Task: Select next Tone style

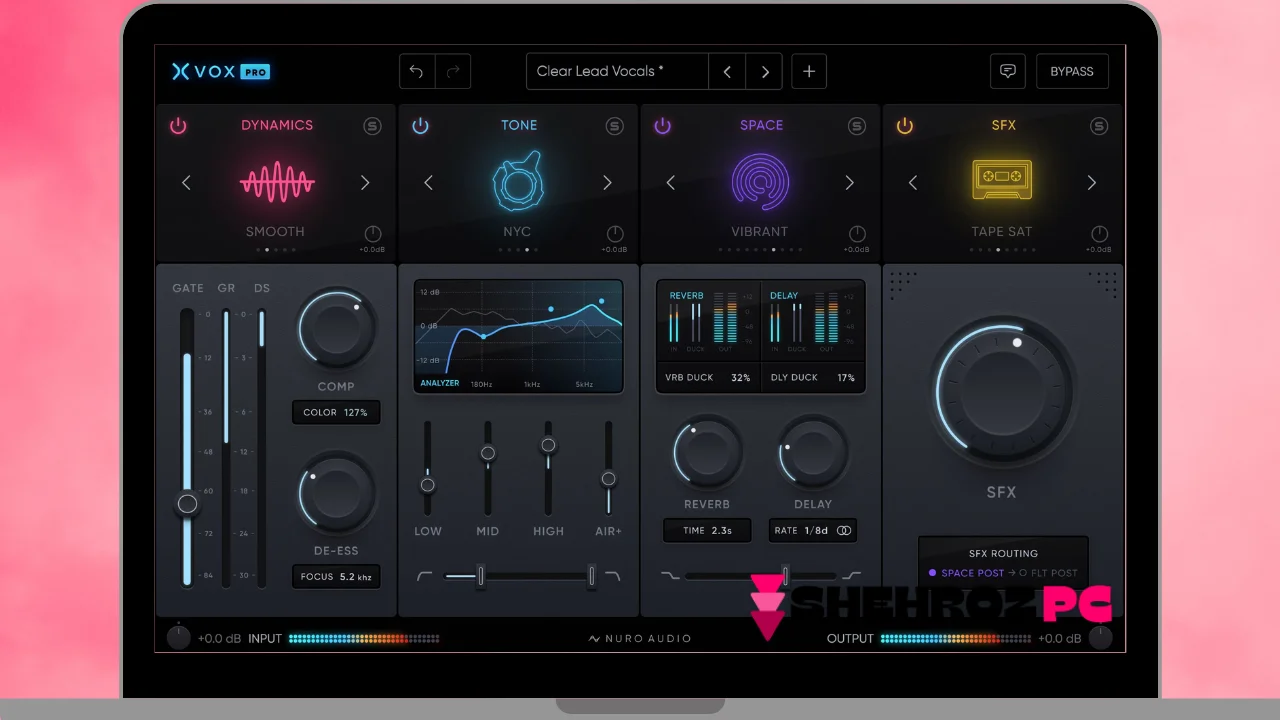Action: coord(607,182)
